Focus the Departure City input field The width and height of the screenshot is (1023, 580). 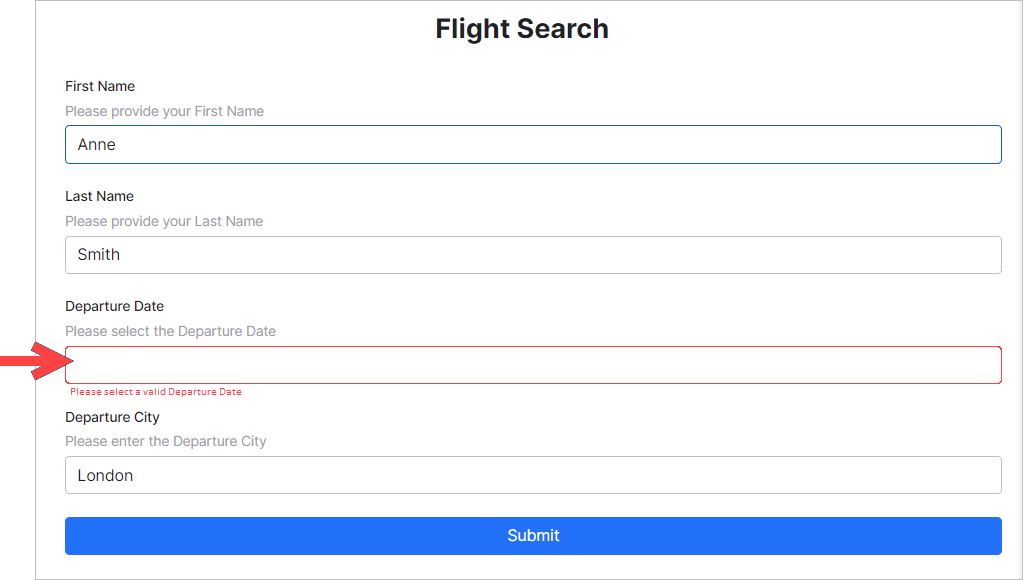point(533,475)
